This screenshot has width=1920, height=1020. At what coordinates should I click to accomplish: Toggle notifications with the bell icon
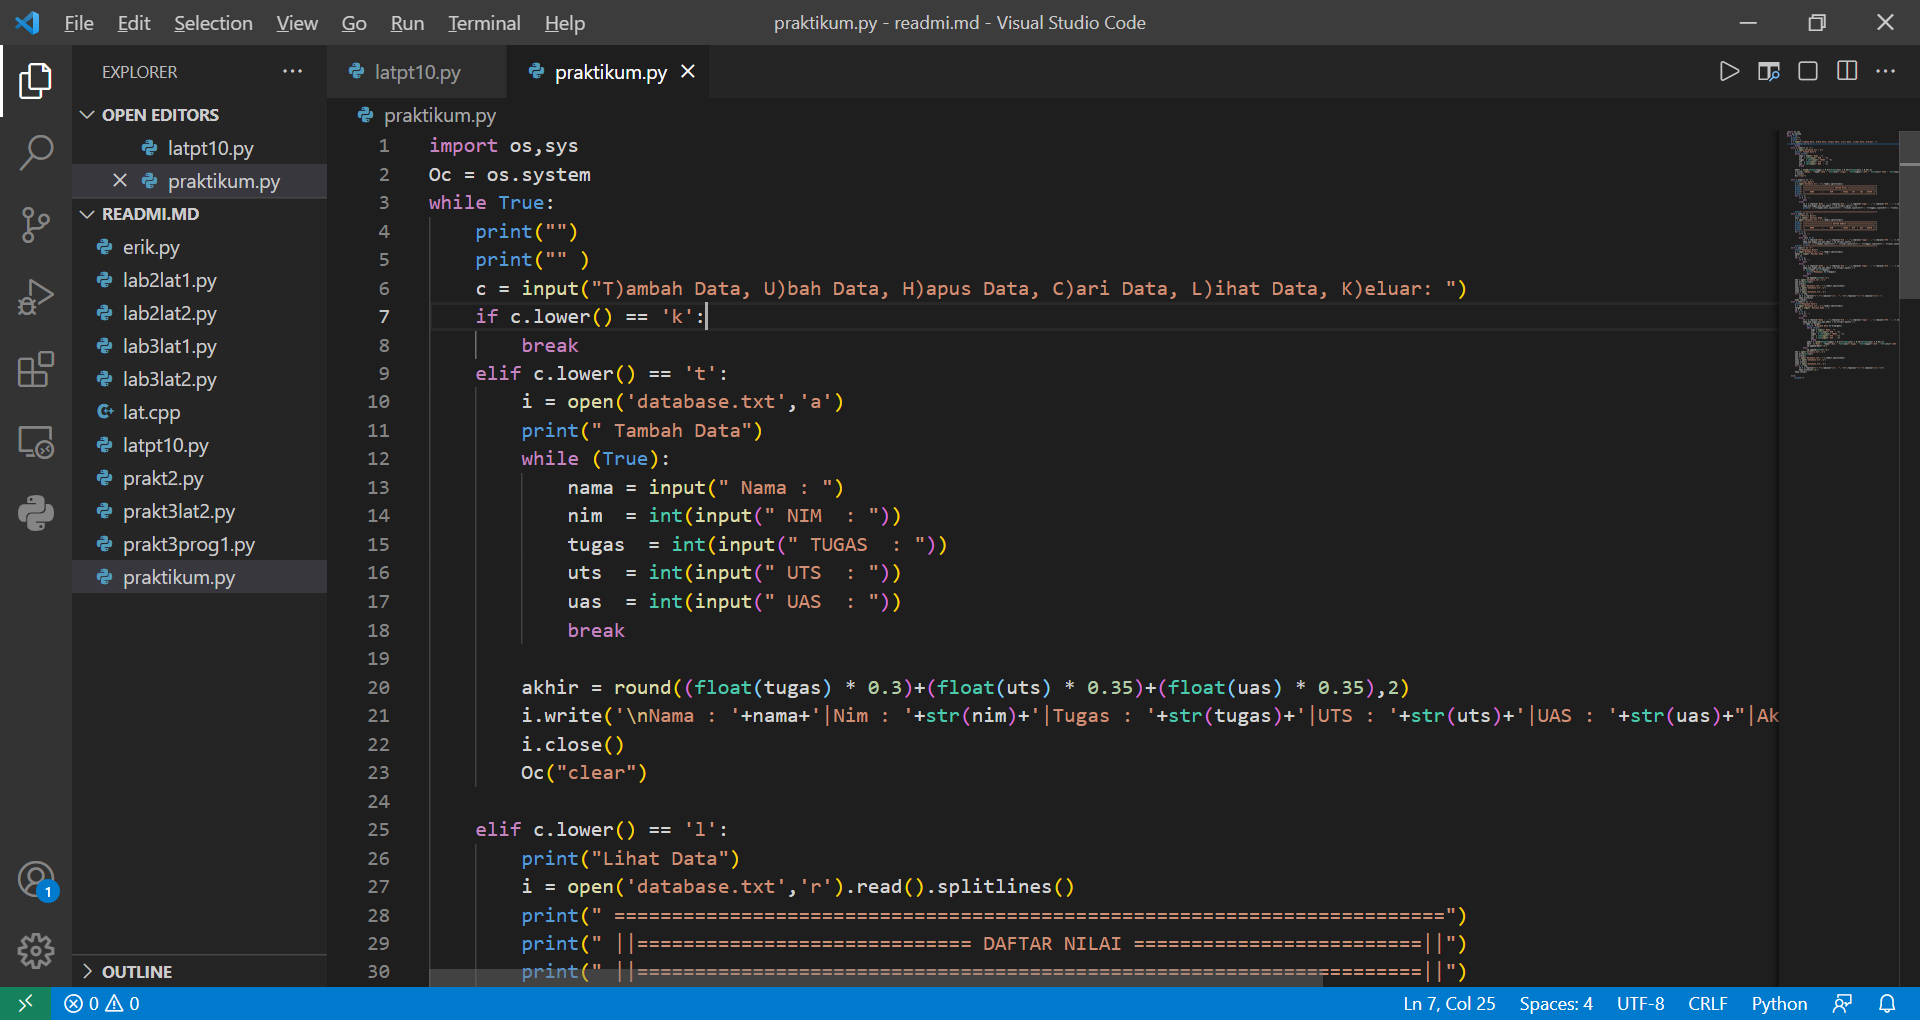coord(1888,1003)
